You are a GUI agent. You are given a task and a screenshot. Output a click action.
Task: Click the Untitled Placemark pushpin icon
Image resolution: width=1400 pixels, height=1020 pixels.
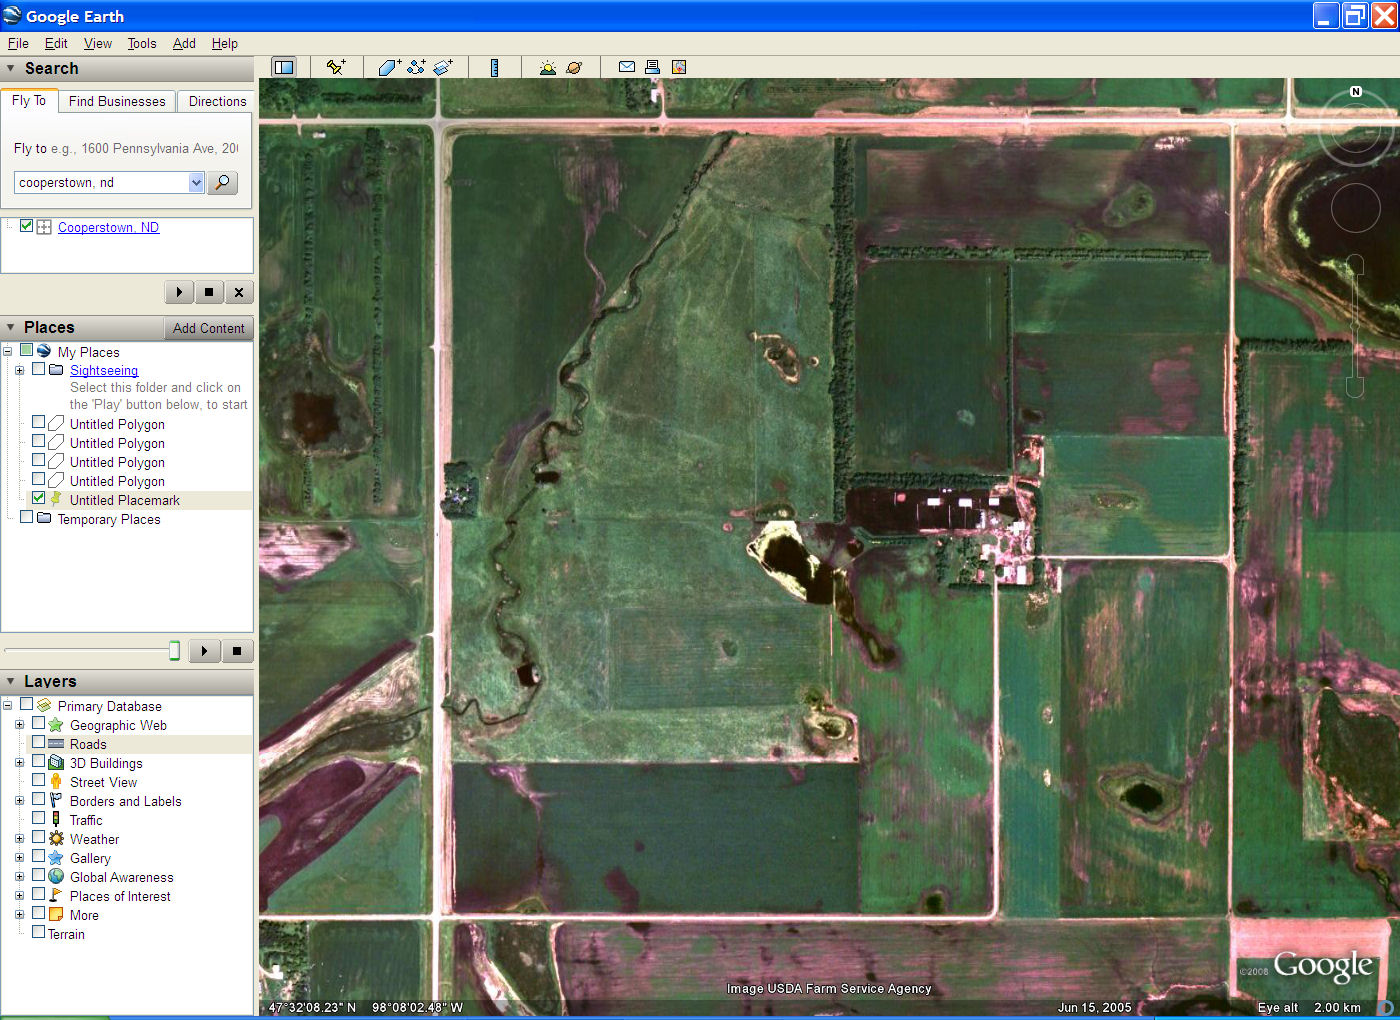point(56,499)
